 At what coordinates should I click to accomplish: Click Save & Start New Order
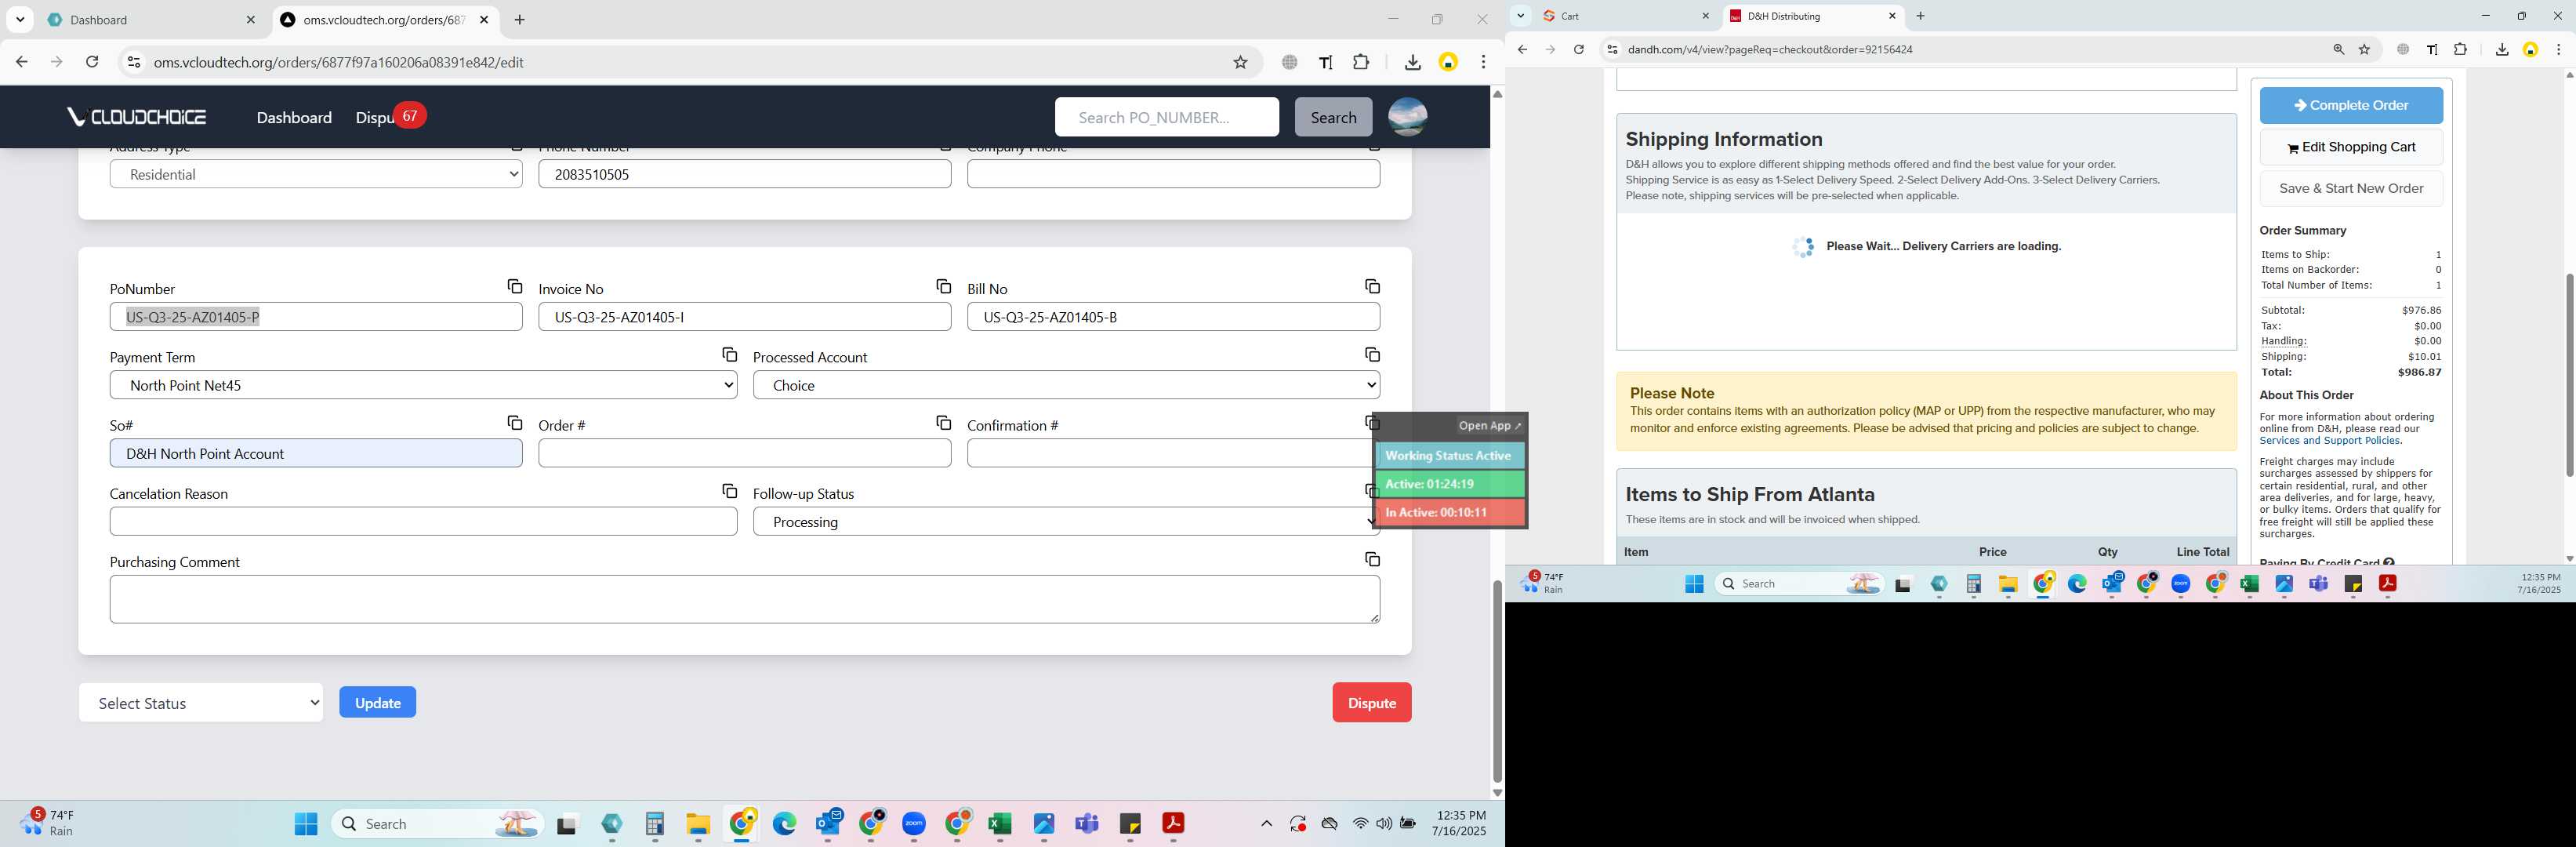pyautogui.click(x=2350, y=188)
